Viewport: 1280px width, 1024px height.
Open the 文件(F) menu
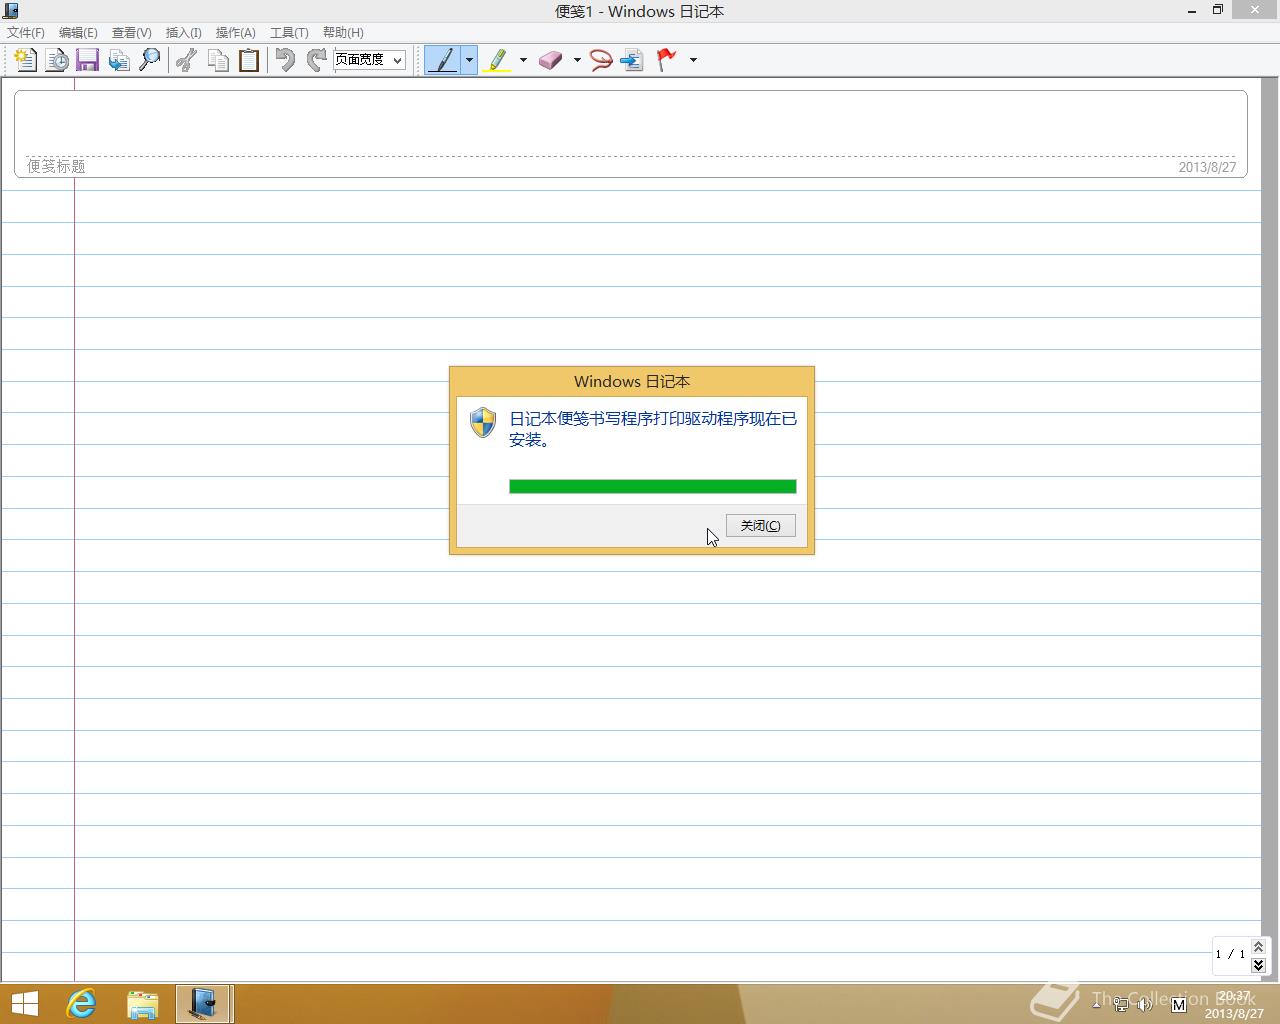(x=26, y=32)
